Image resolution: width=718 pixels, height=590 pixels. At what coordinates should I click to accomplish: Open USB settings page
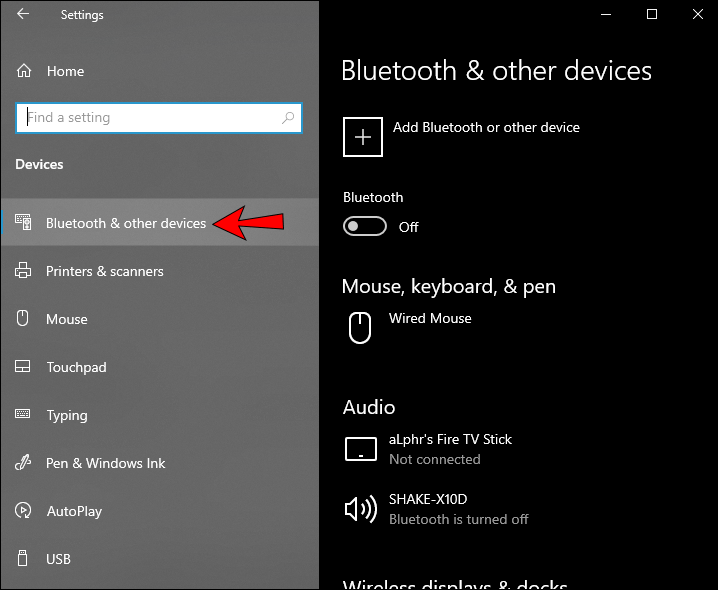point(58,559)
